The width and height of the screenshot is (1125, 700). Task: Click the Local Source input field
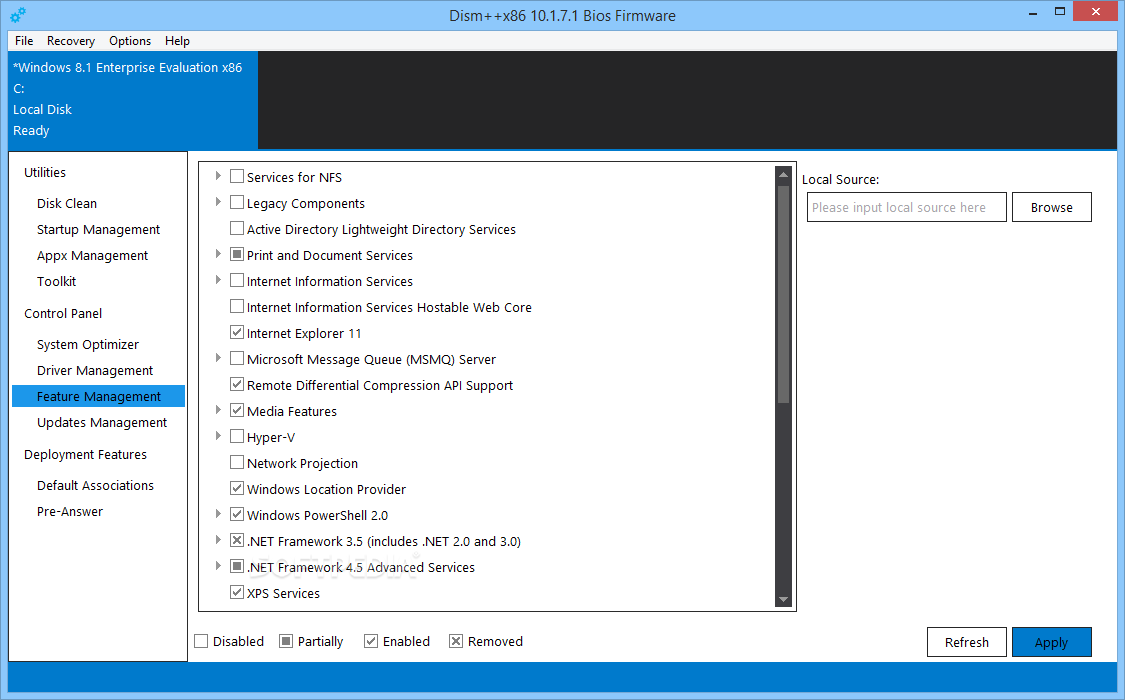tap(907, 207)
